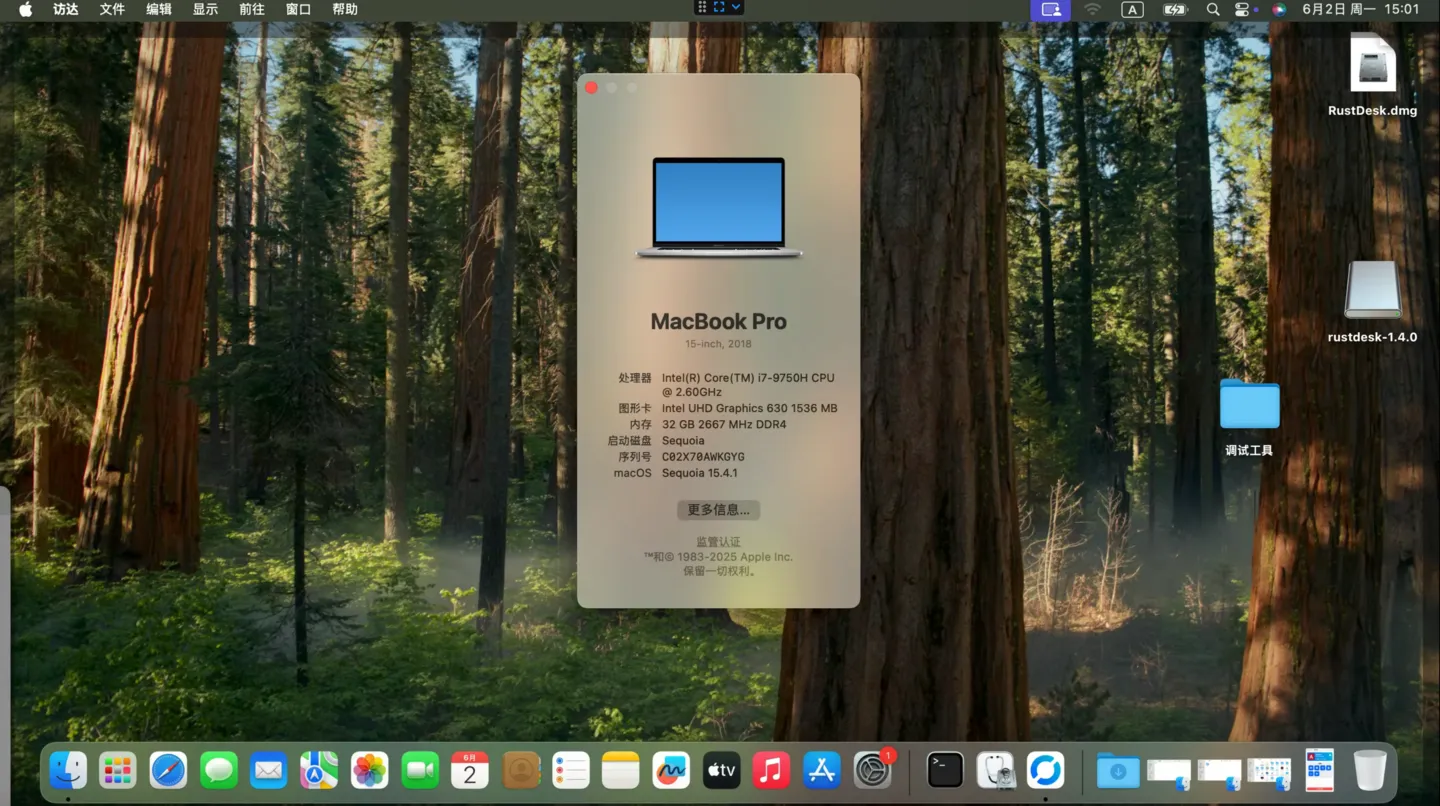Start FaceTime from the Dock
This screenshot has width=1440, height=806.
pyautogui.click(x=419, y=770)
